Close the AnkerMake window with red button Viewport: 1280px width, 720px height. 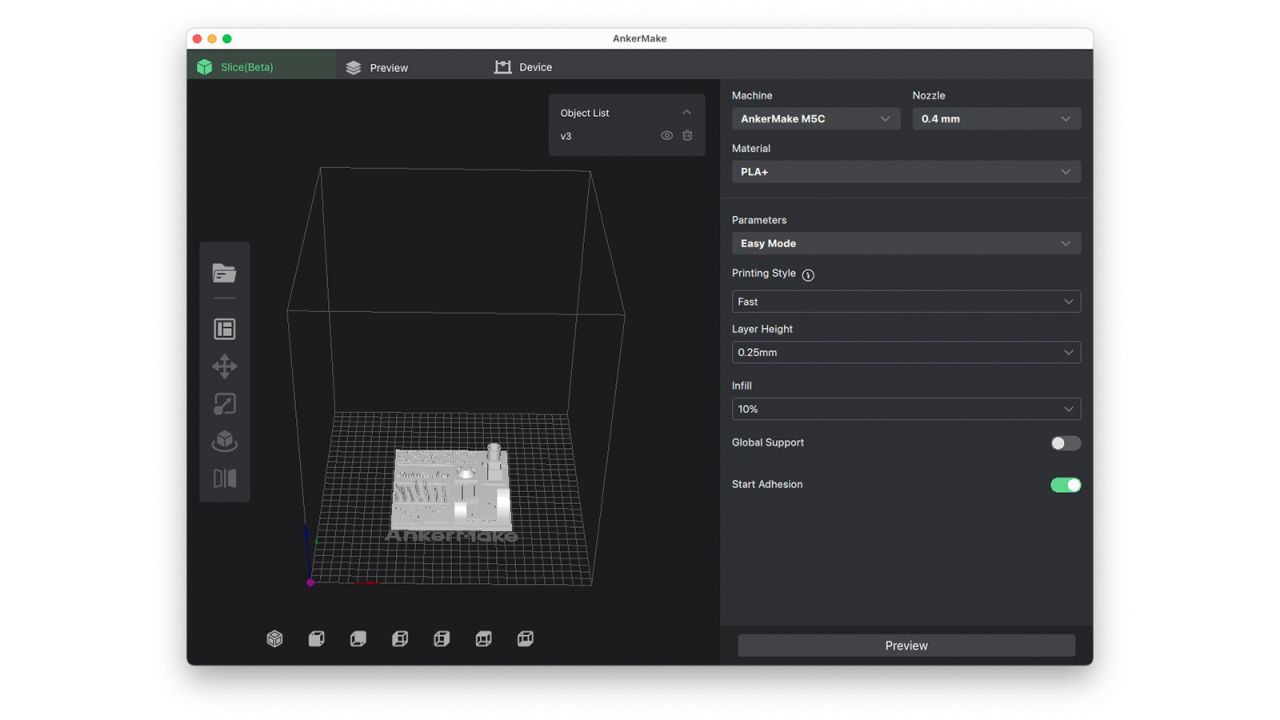tap(197, 38)
